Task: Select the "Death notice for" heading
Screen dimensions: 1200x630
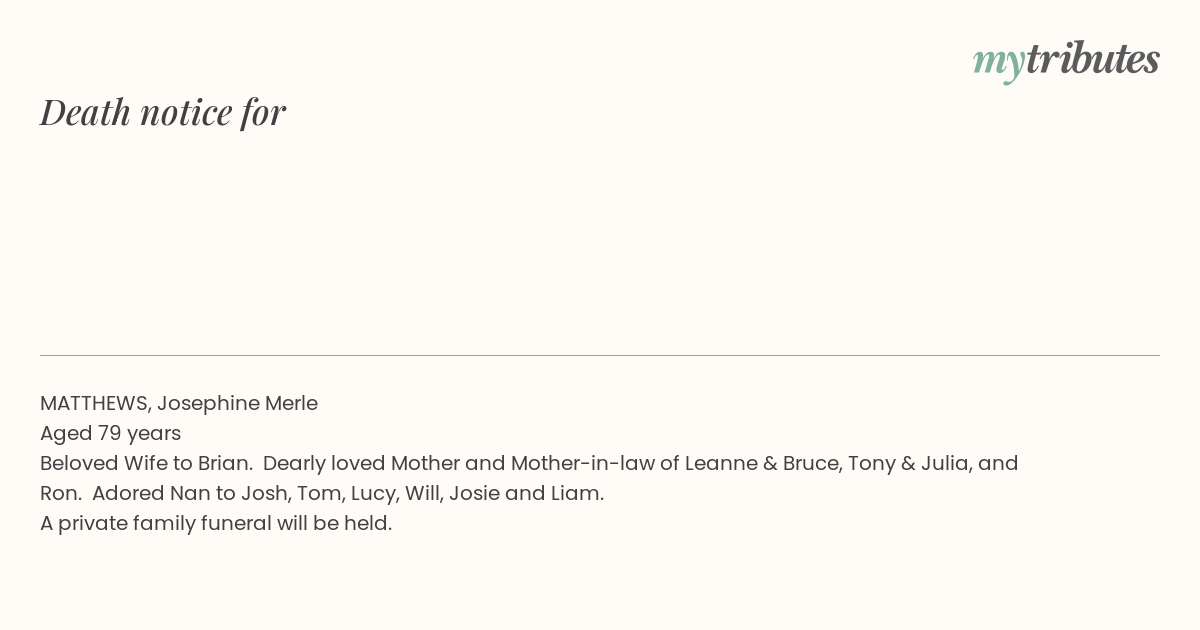Action: pos(163,112)
